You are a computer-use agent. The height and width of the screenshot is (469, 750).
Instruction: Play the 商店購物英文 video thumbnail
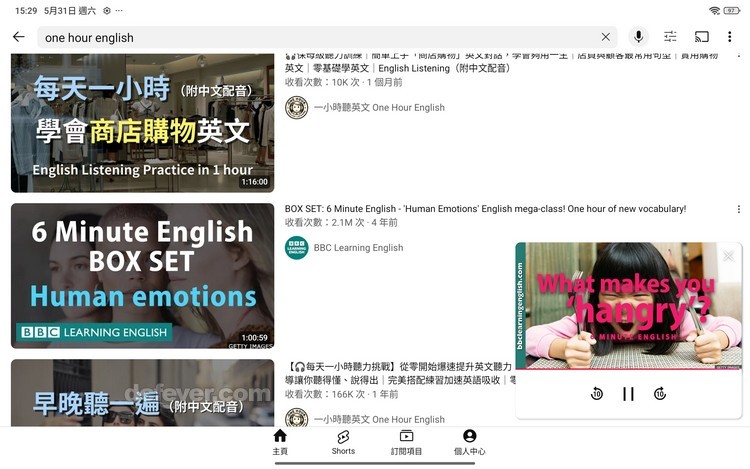(143, 123)
